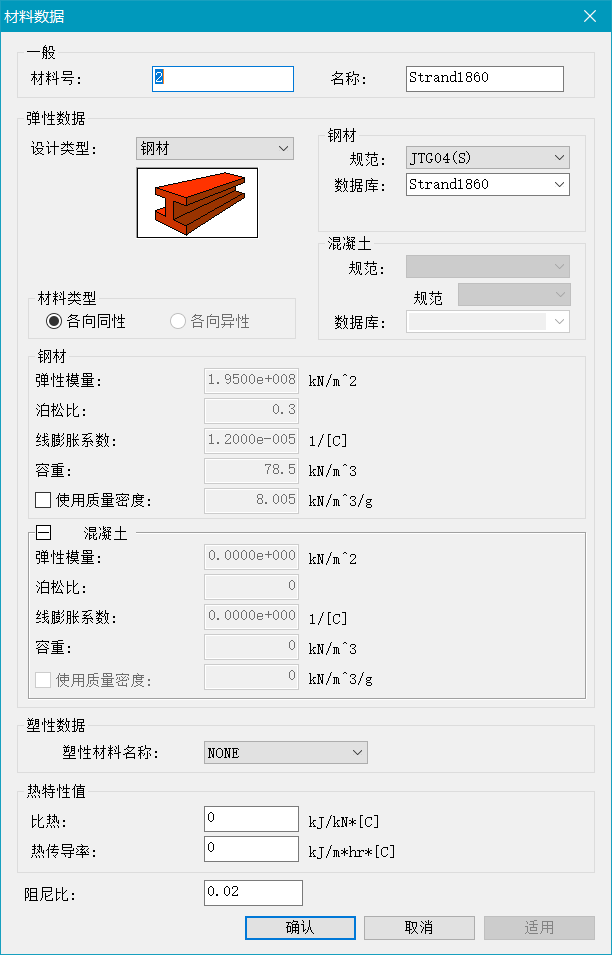Click the 热传导率 input field
Image resolution: width=612 pixels, height=955 pixels.
click(251, 849)
